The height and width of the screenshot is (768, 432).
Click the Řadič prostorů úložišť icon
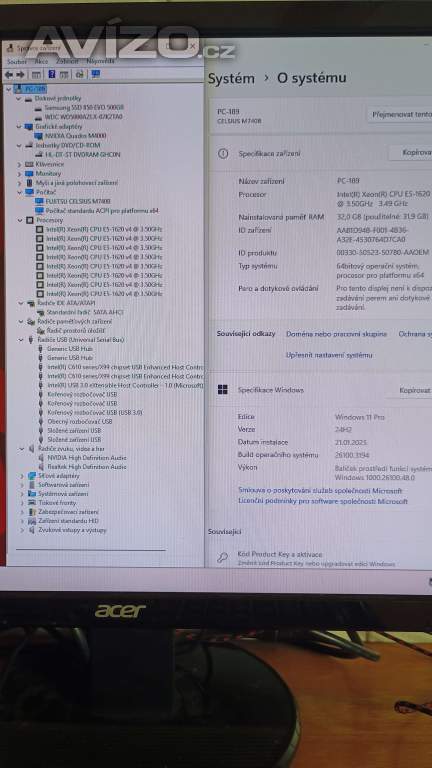coord(41,331)
